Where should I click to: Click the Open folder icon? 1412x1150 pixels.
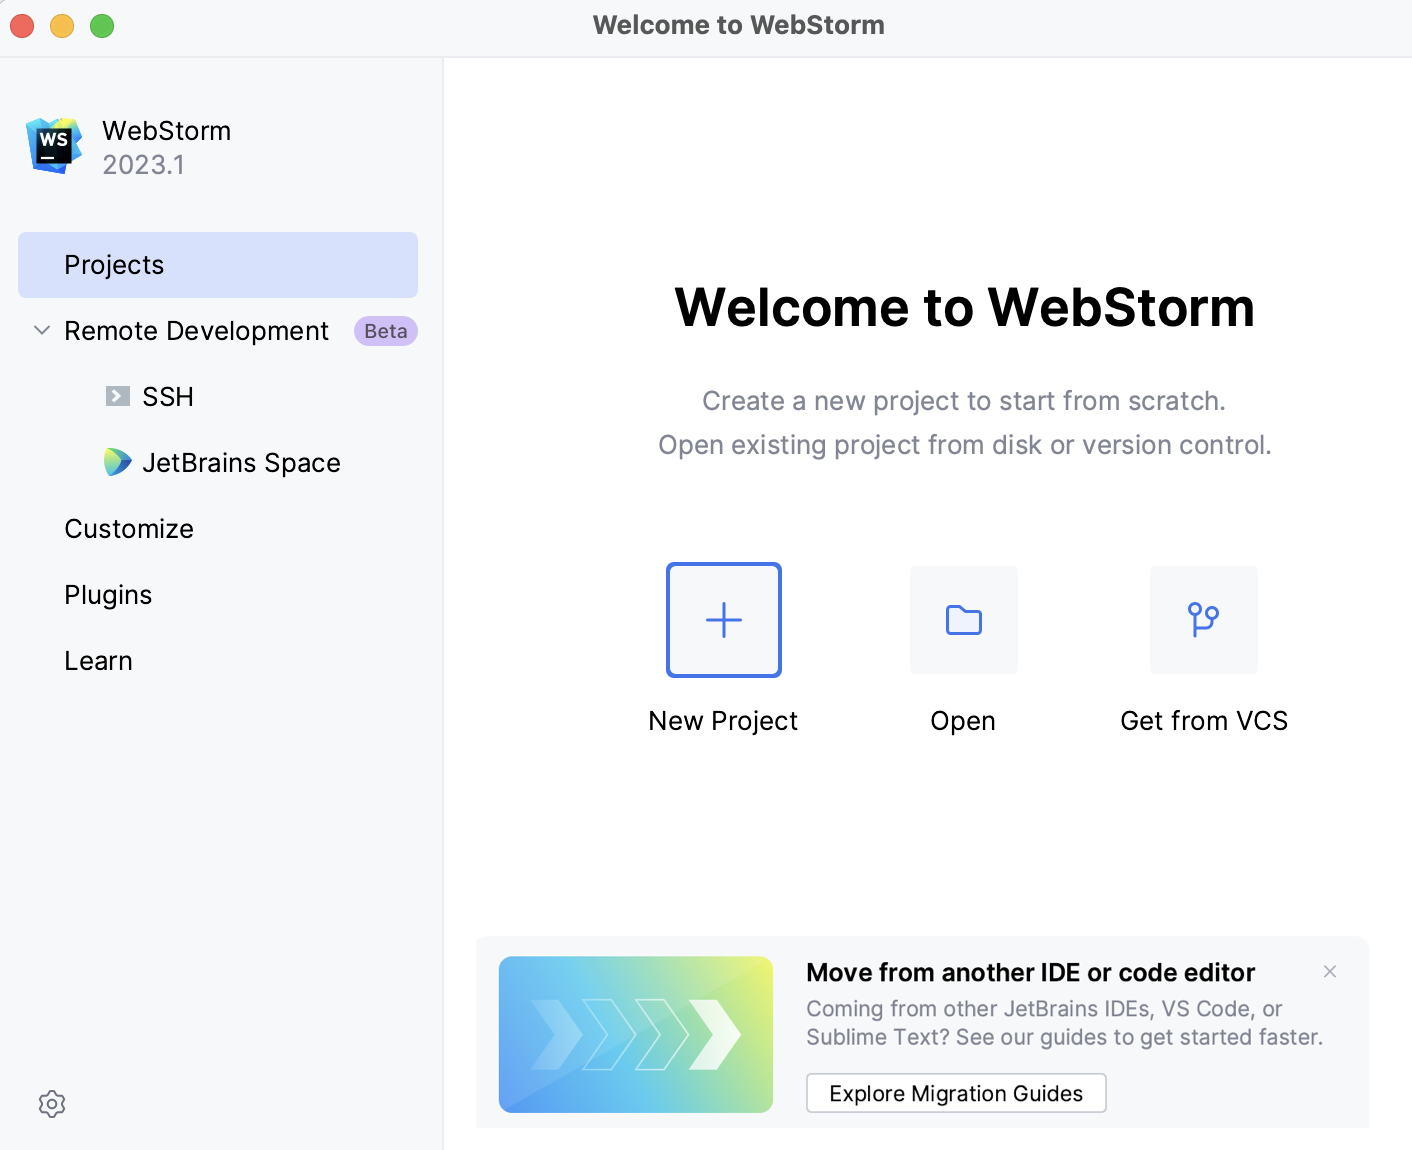coord(964,620)
